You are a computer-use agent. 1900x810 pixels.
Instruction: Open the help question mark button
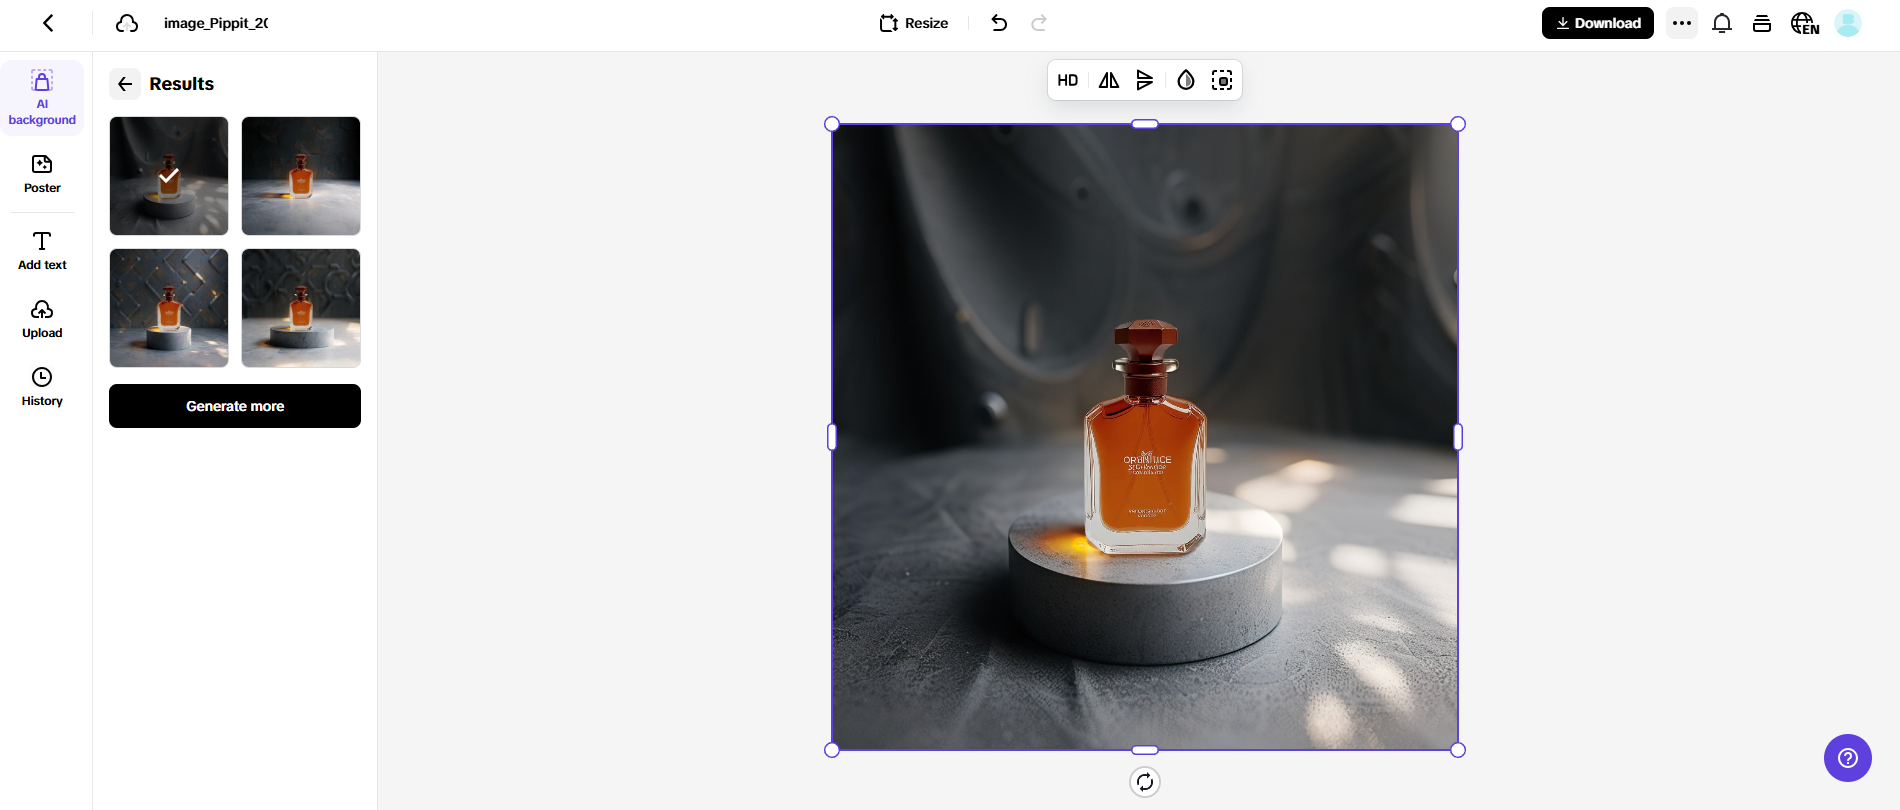1848,758
